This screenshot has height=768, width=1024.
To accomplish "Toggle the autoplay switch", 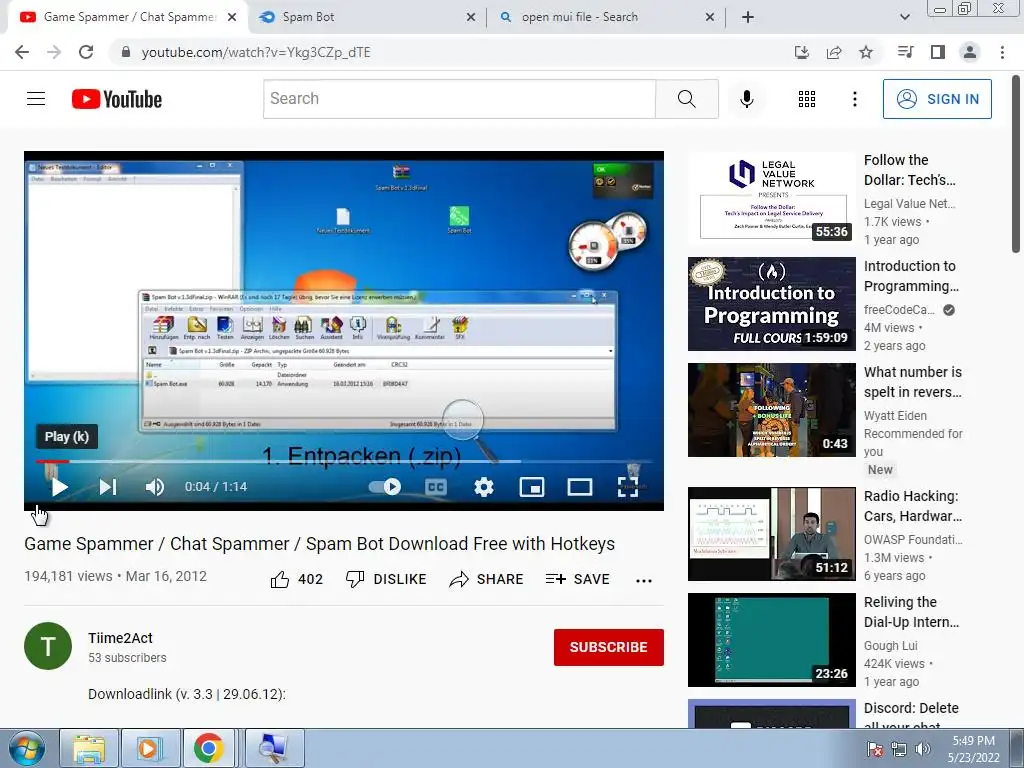I will [x=385, y=487].
